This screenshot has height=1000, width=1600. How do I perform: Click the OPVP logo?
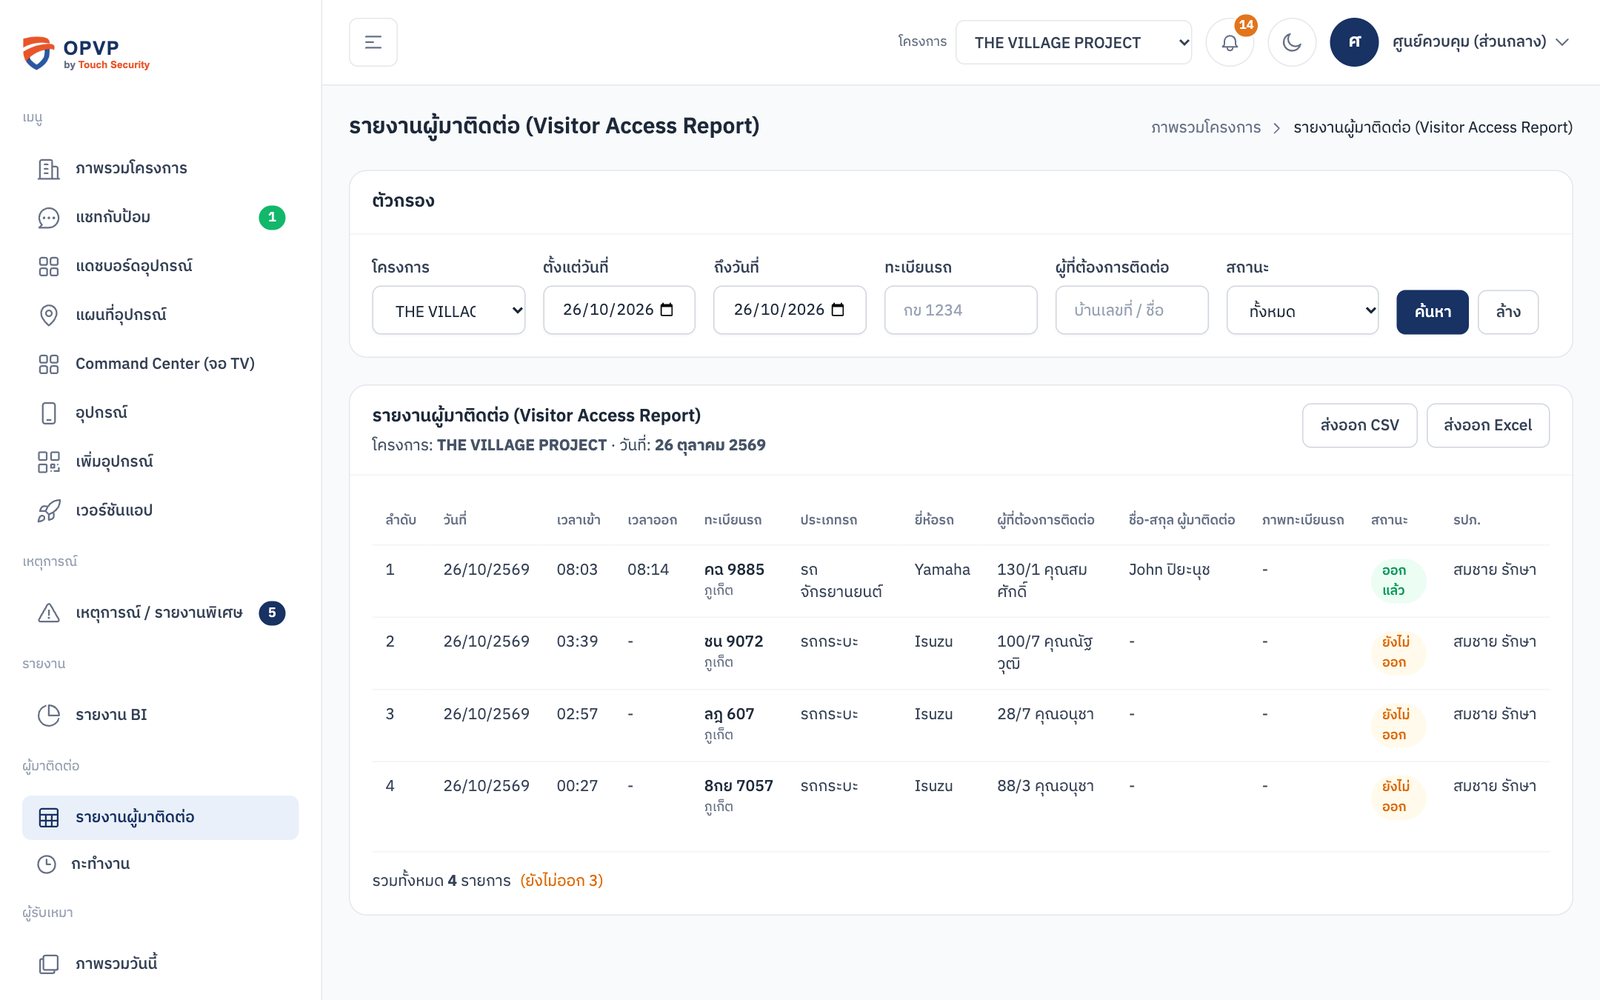click(86, 53)
